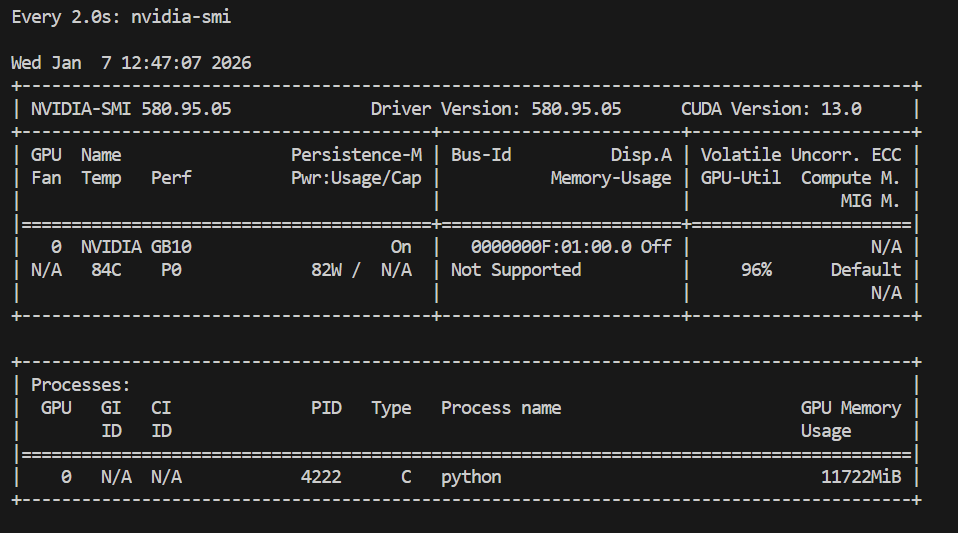Select the 11722MiB GPU memory usage

tap(861, 477)
